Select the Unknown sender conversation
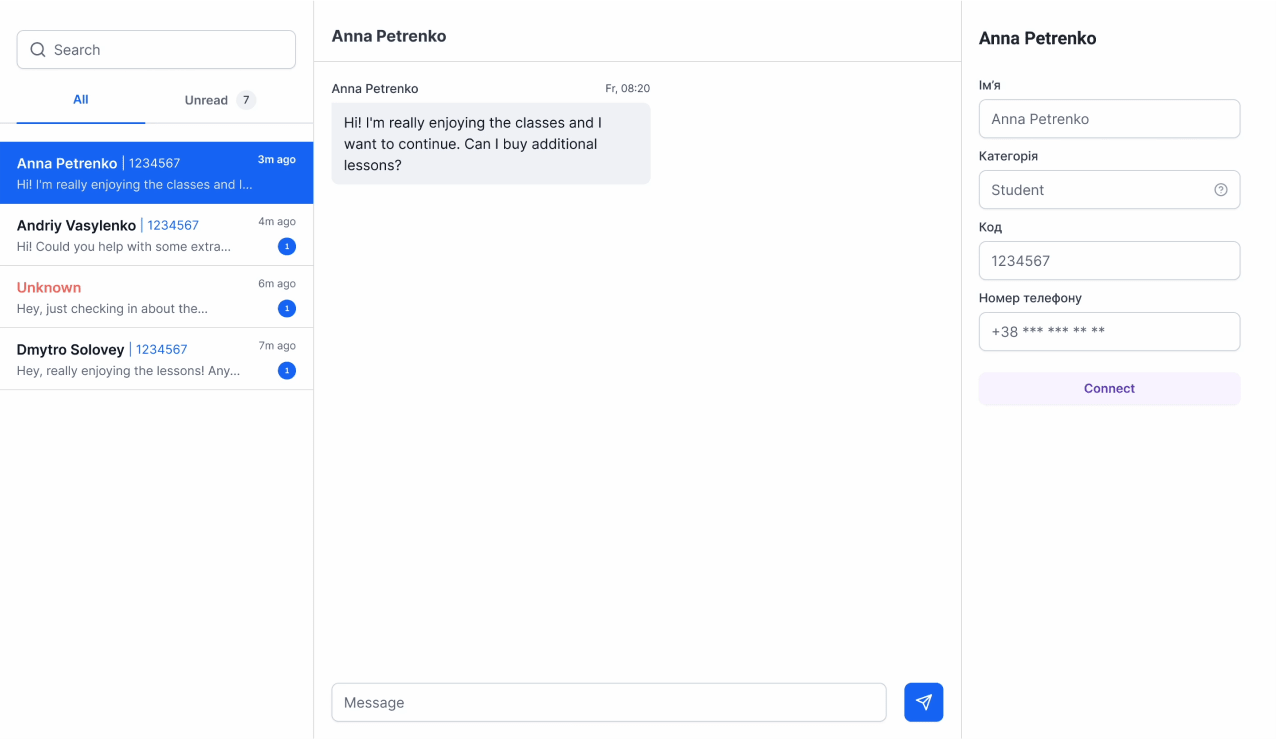The width and height of the screenshot is (1276, 739). click(130, 297)
